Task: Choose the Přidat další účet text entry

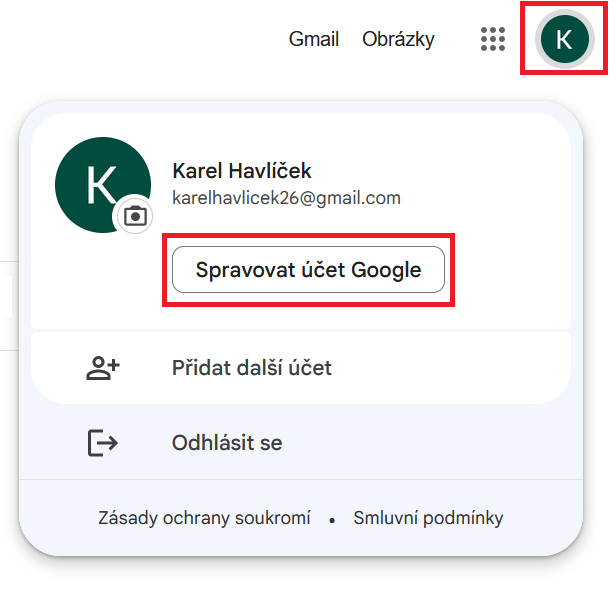Action: pyautogui.click(x=252, y=368)
